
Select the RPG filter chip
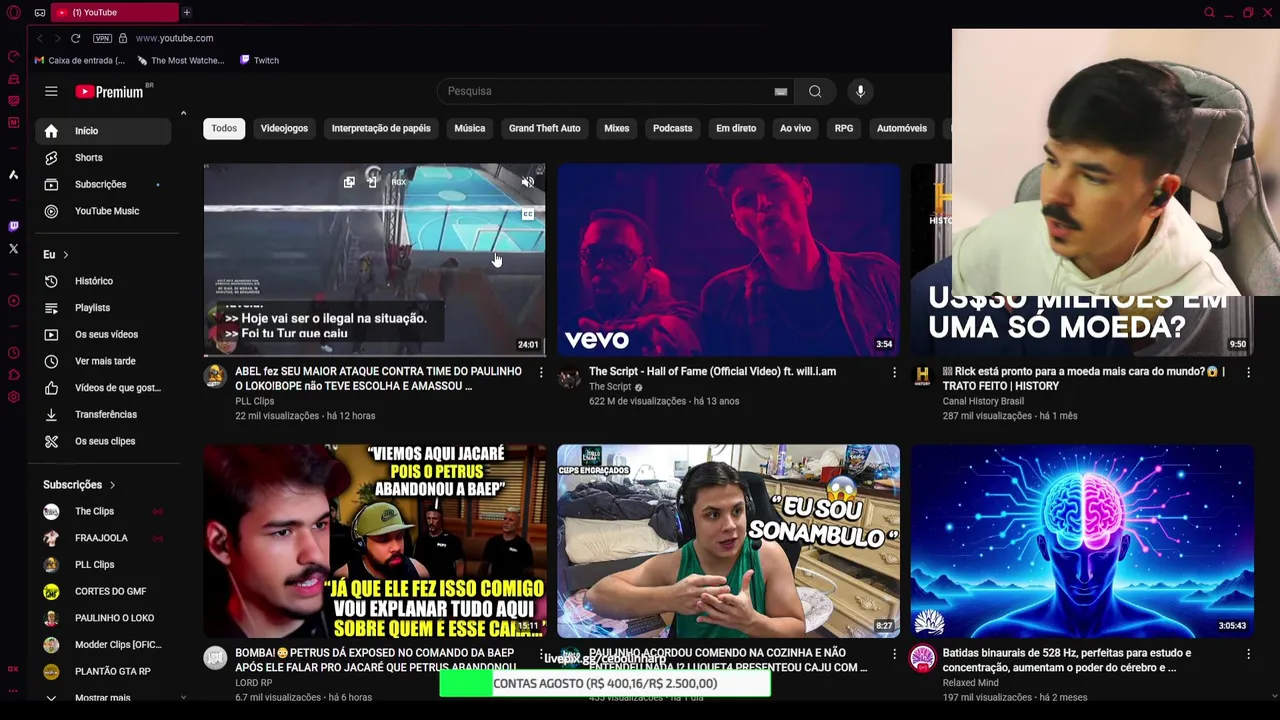tap(844, 128)
